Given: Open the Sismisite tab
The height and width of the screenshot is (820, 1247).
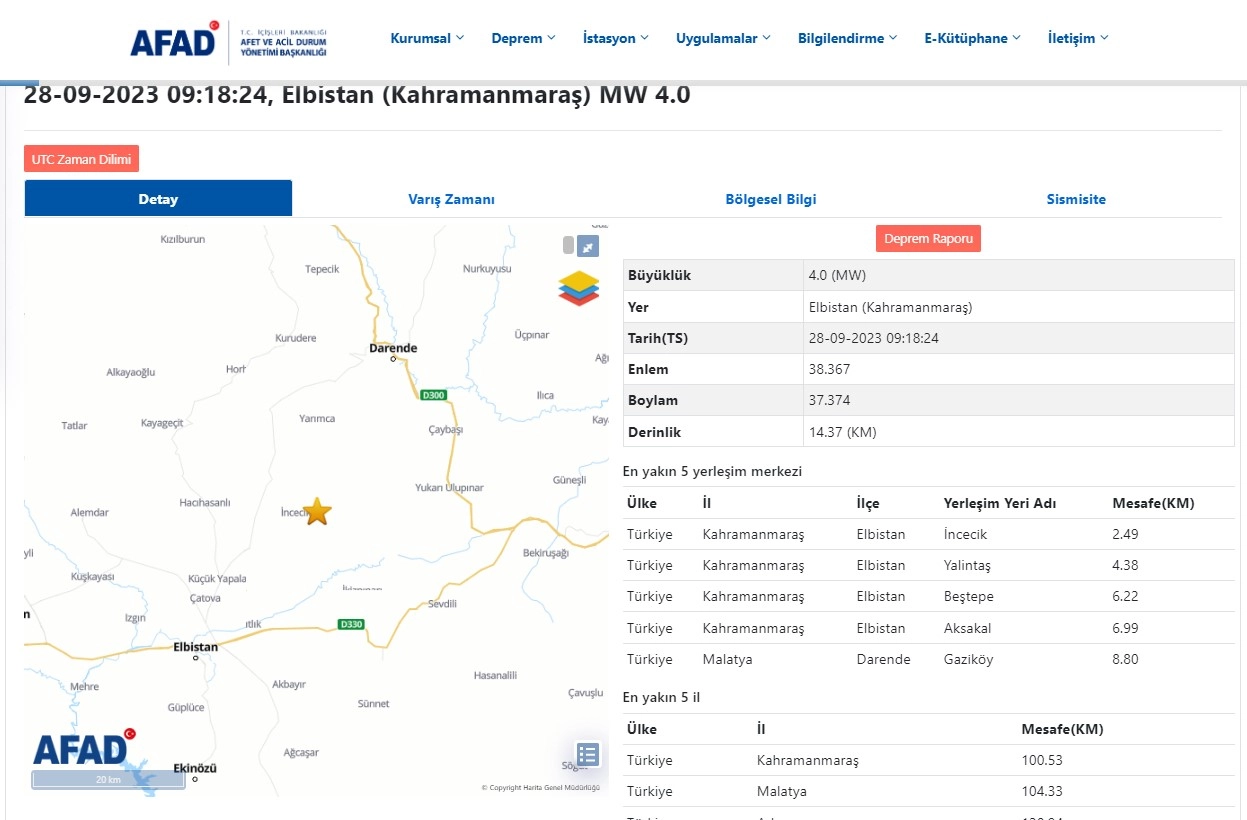Looking at the screenshot, I should pos(1076,199).
